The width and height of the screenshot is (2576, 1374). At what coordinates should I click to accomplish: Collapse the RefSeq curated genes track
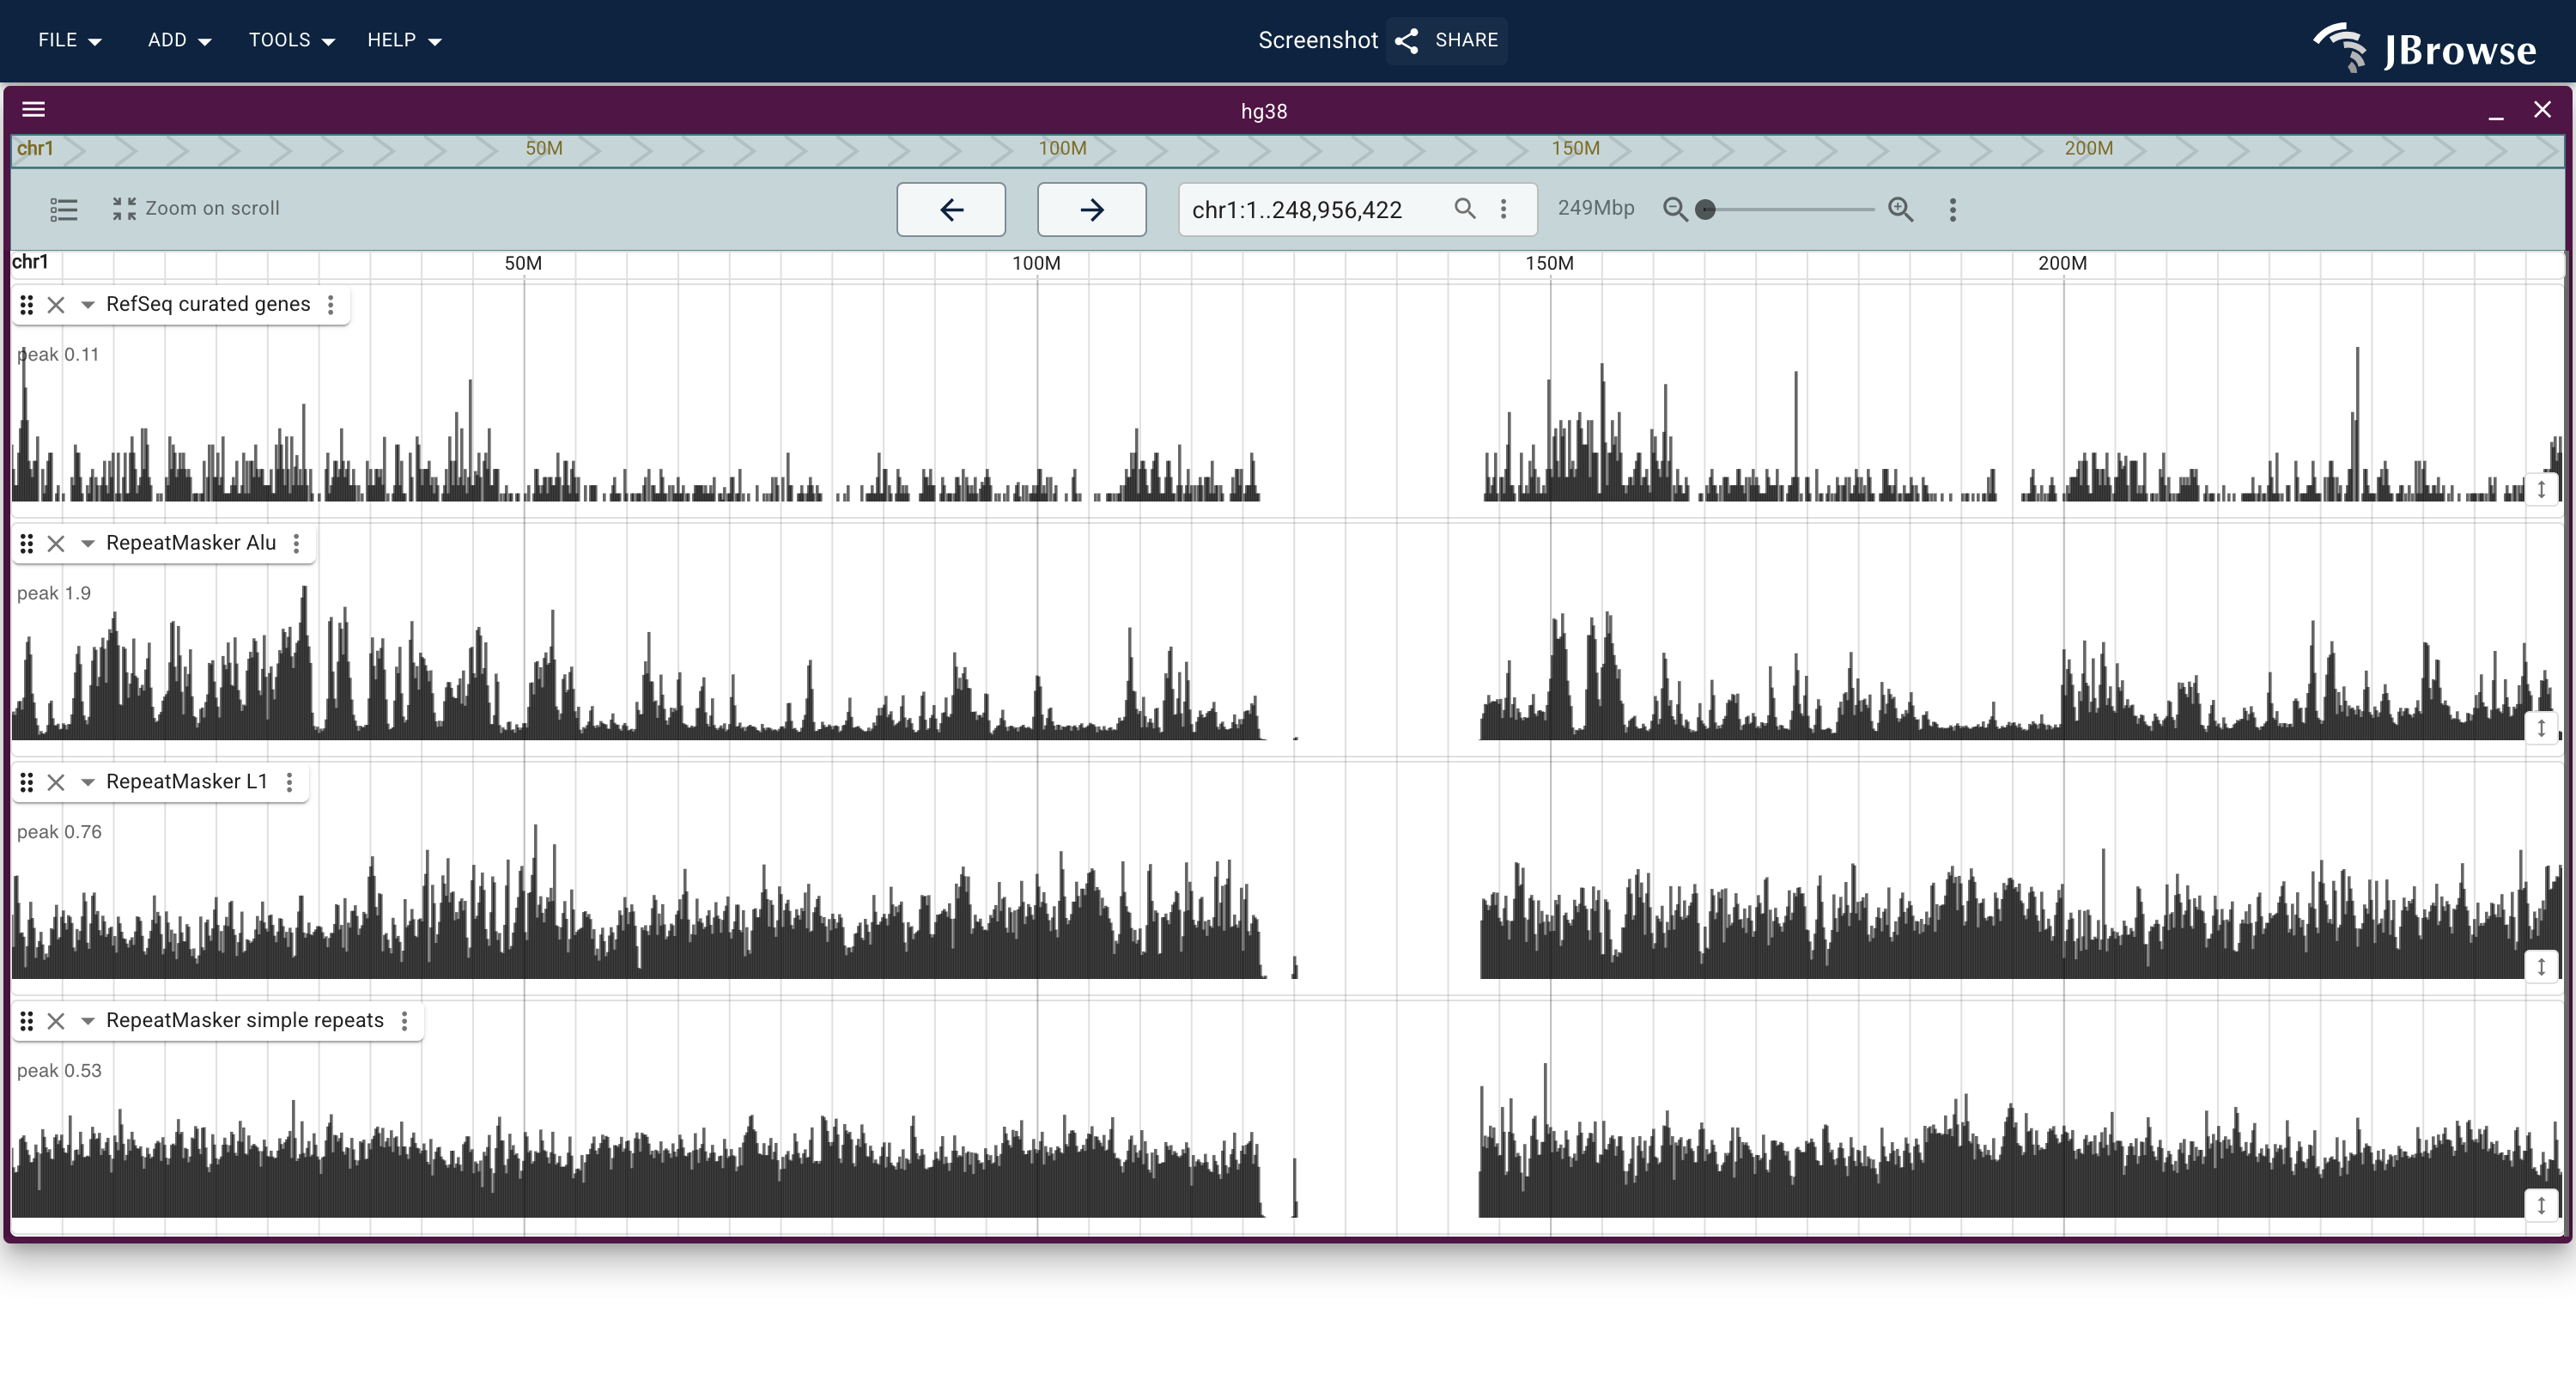(87, 305)
